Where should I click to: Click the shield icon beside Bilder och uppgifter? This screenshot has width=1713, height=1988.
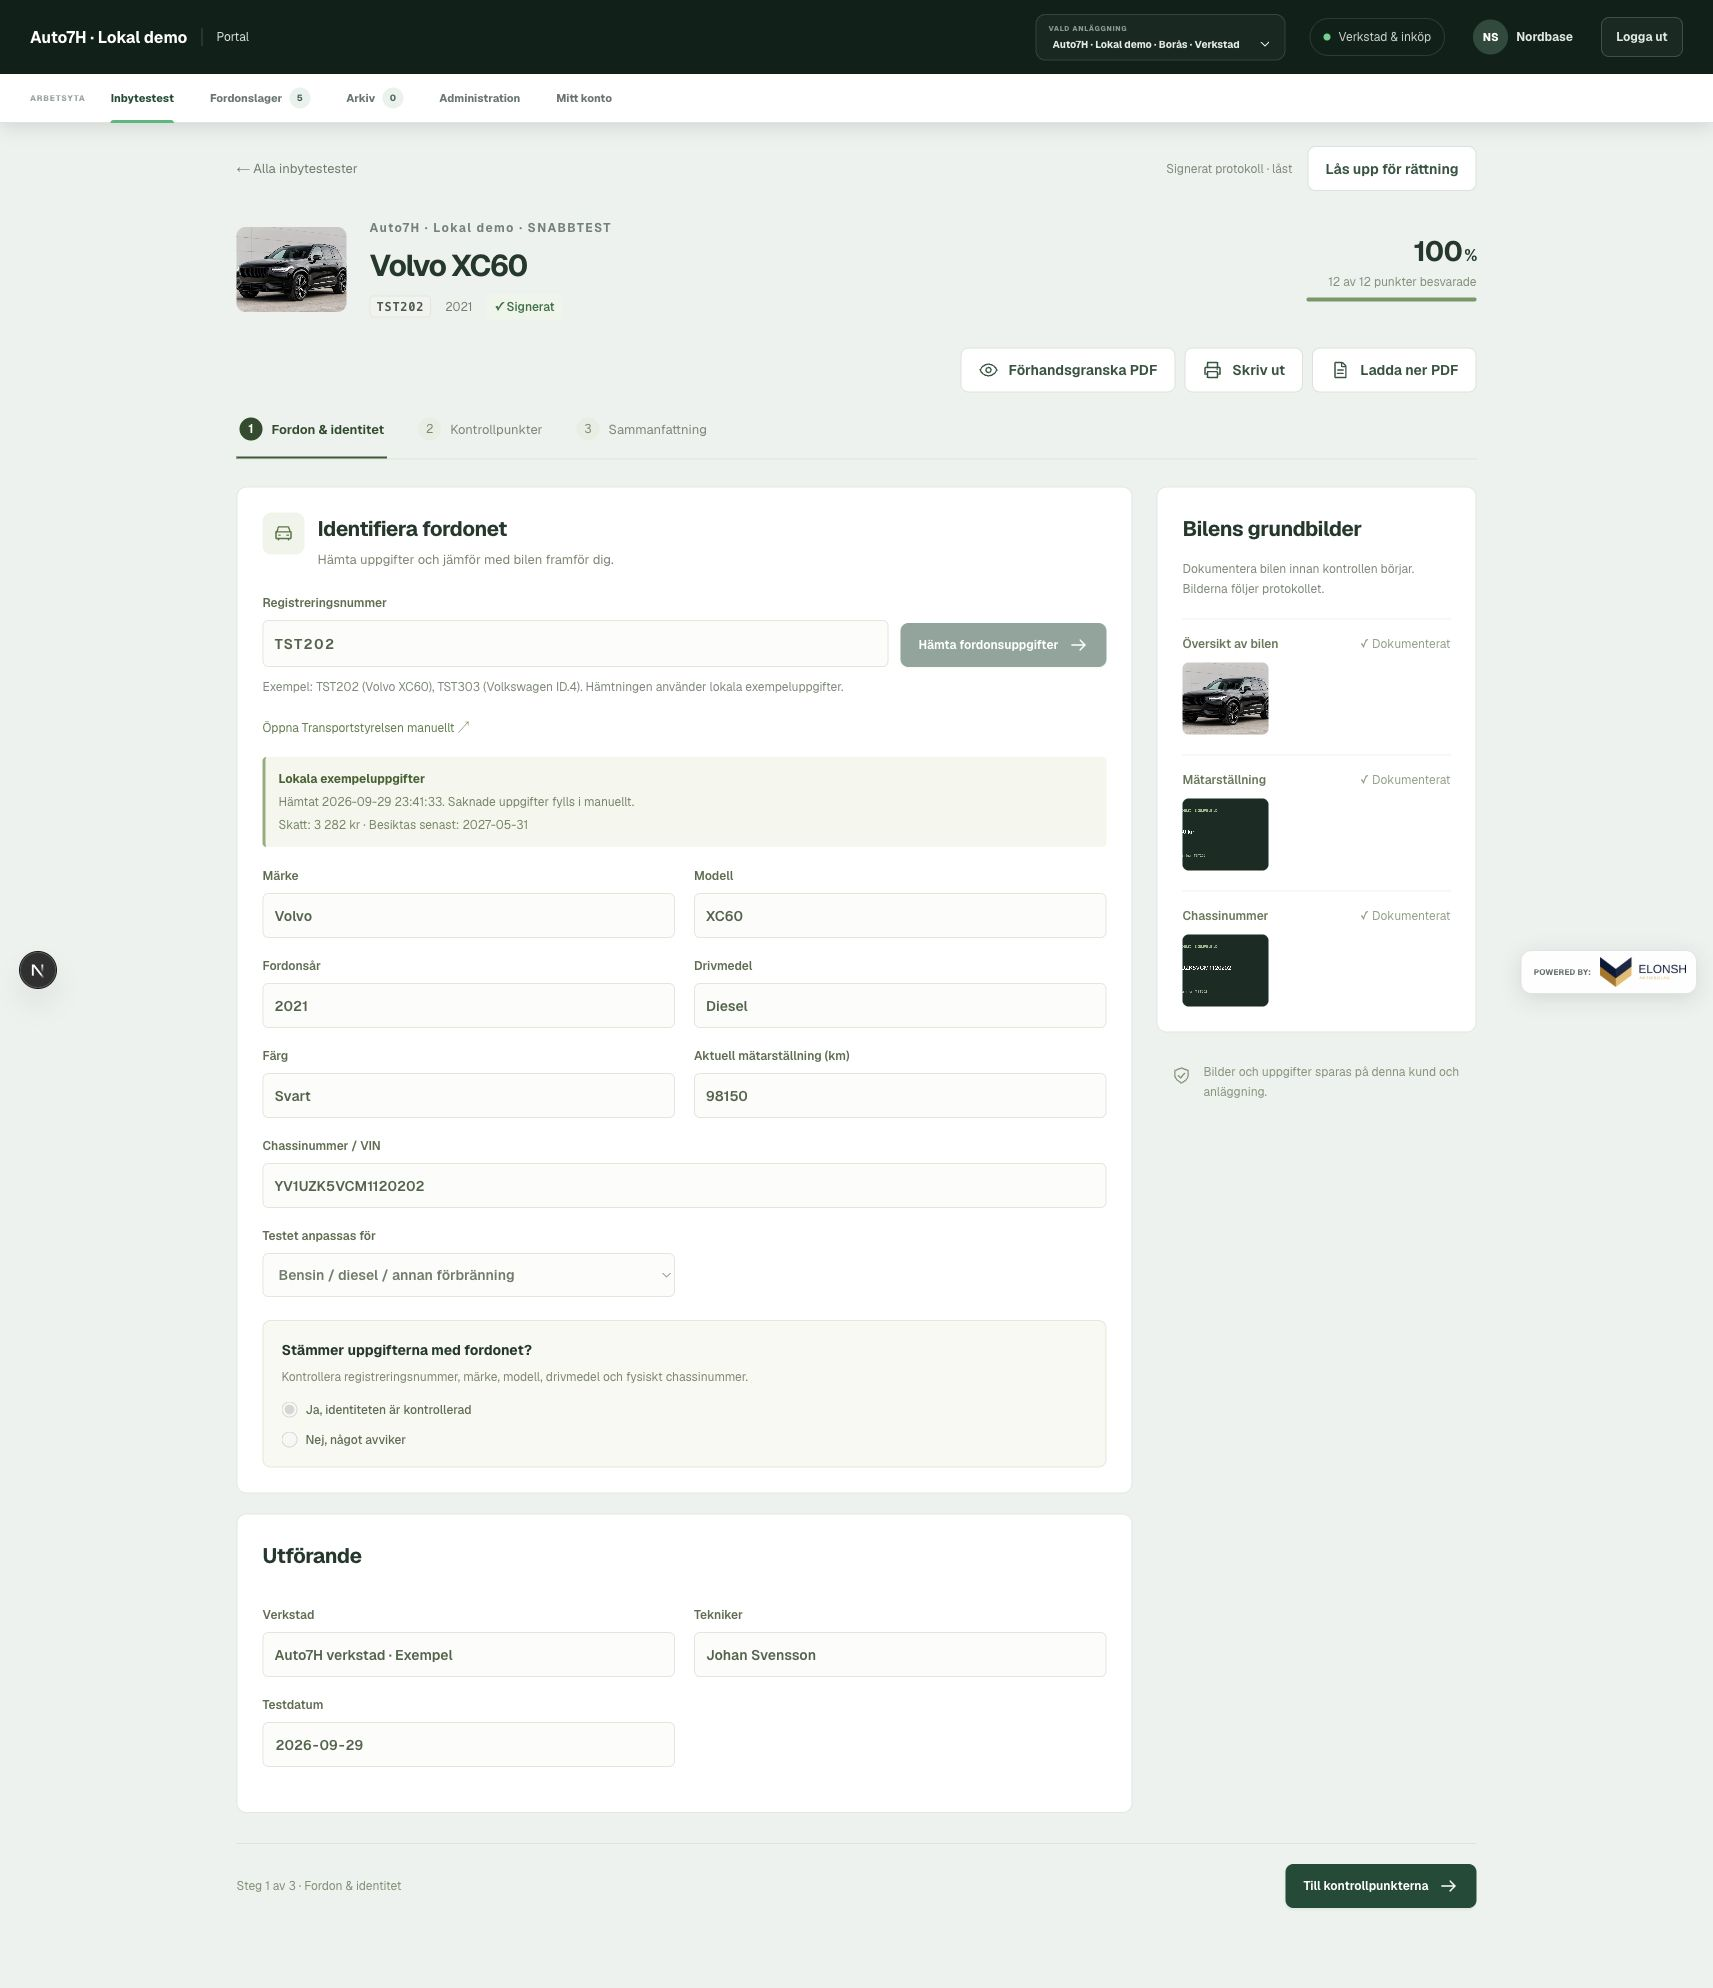tap(1181, 1075)
